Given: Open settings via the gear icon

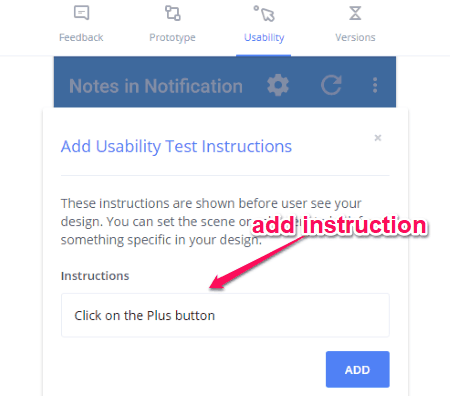Looking at the screenshot, I should [278, 85].
